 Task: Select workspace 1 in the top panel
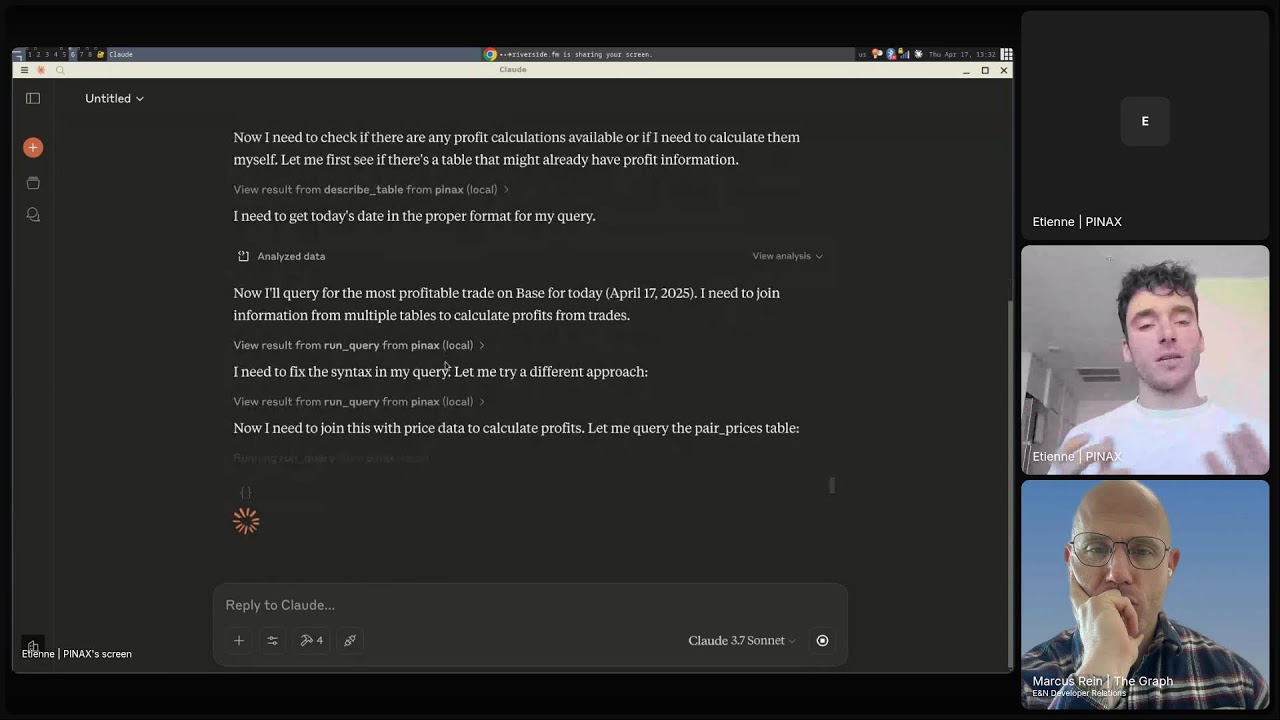30,54
